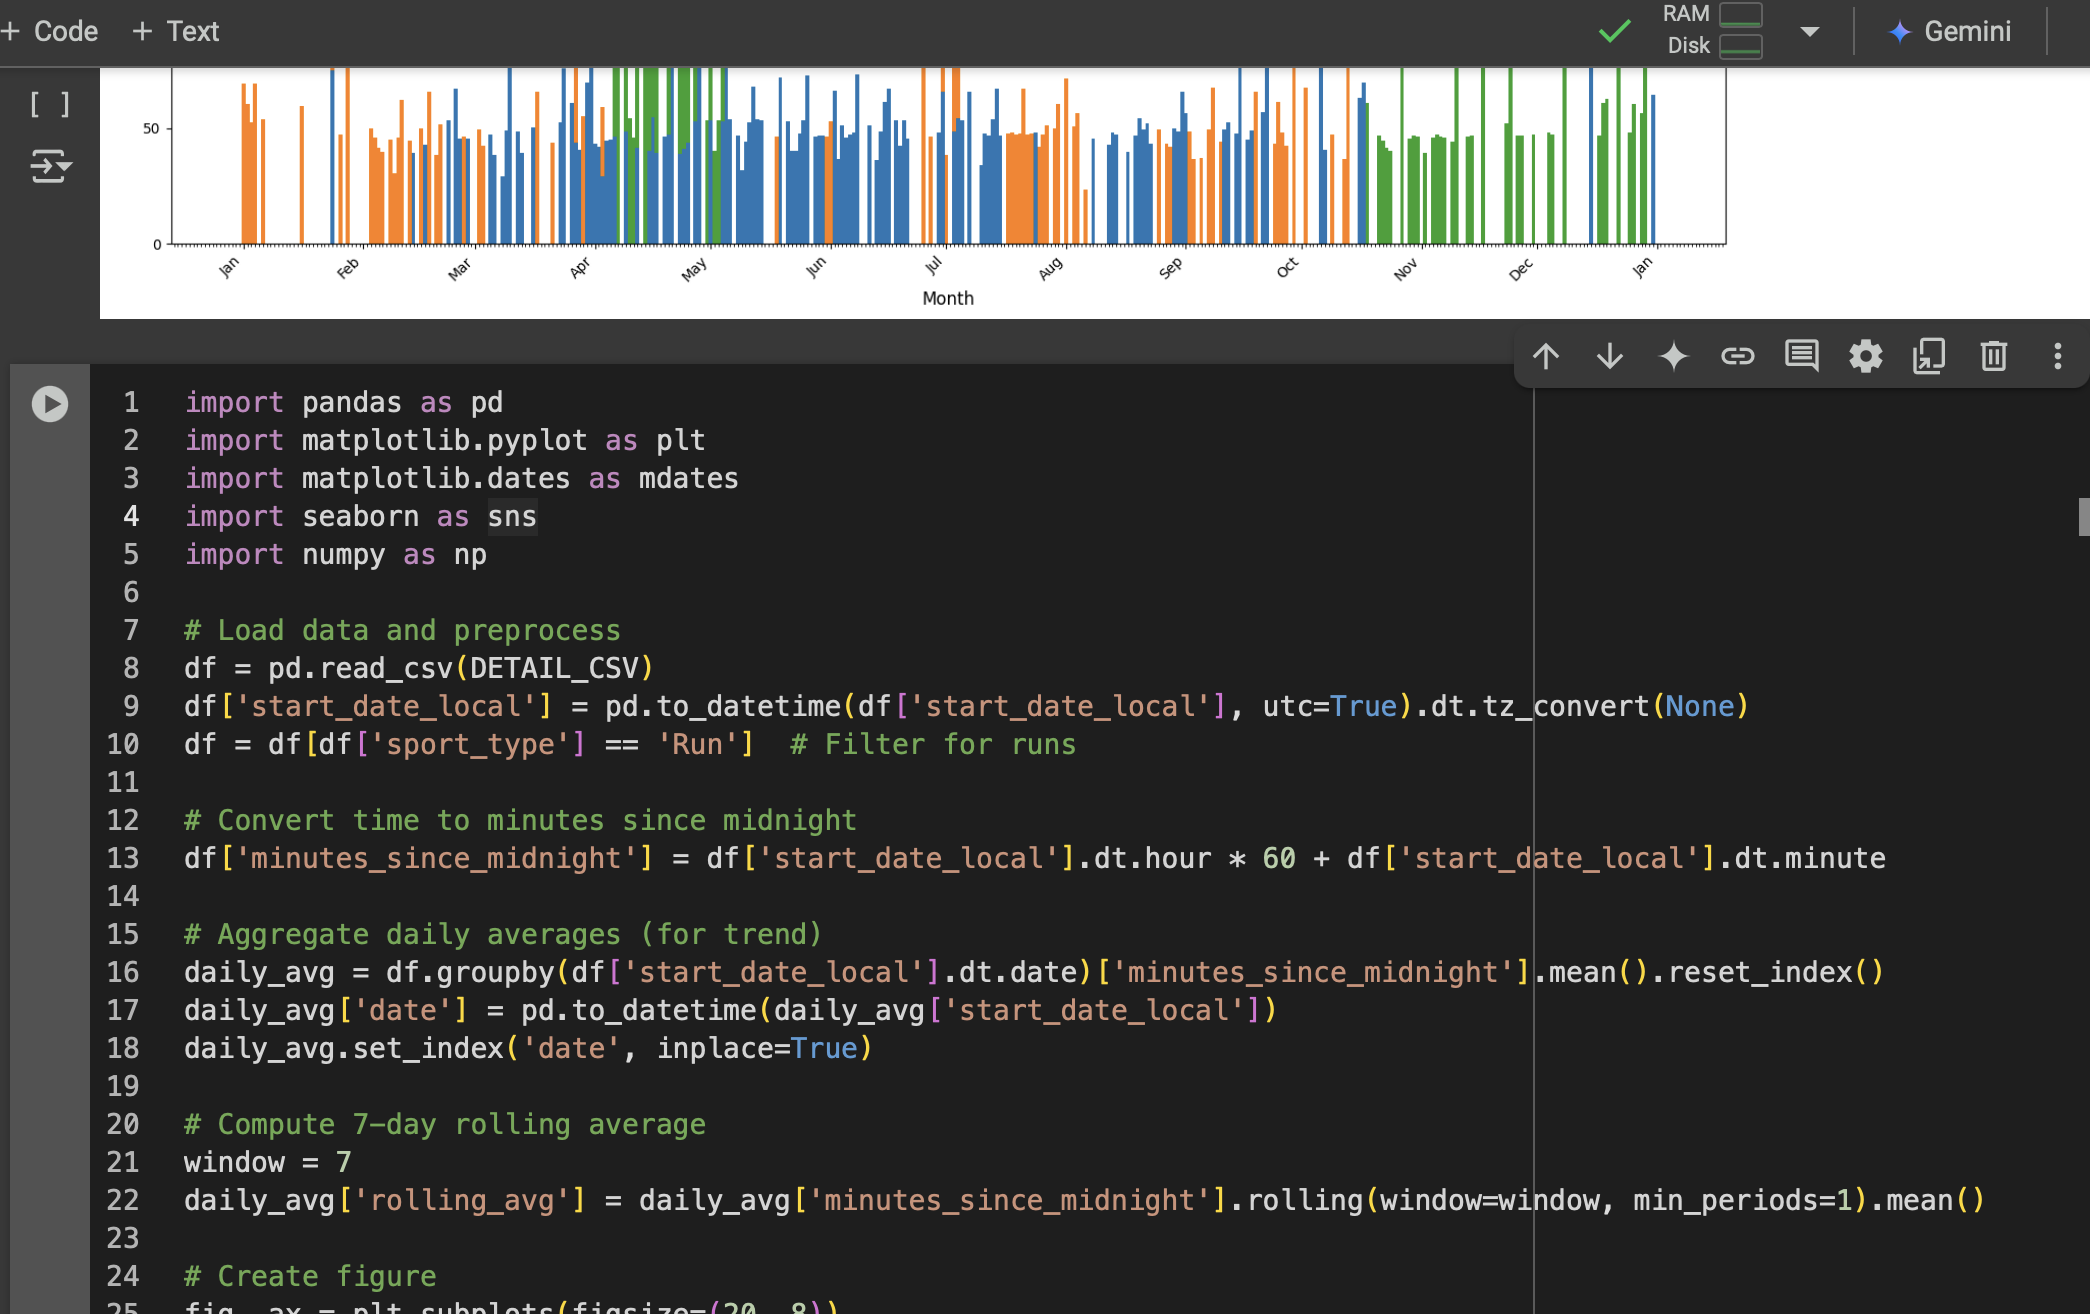Click the RAM and Disk usage indicator
This screenshot has height=1314, width=2090.
coord(1712,30)
